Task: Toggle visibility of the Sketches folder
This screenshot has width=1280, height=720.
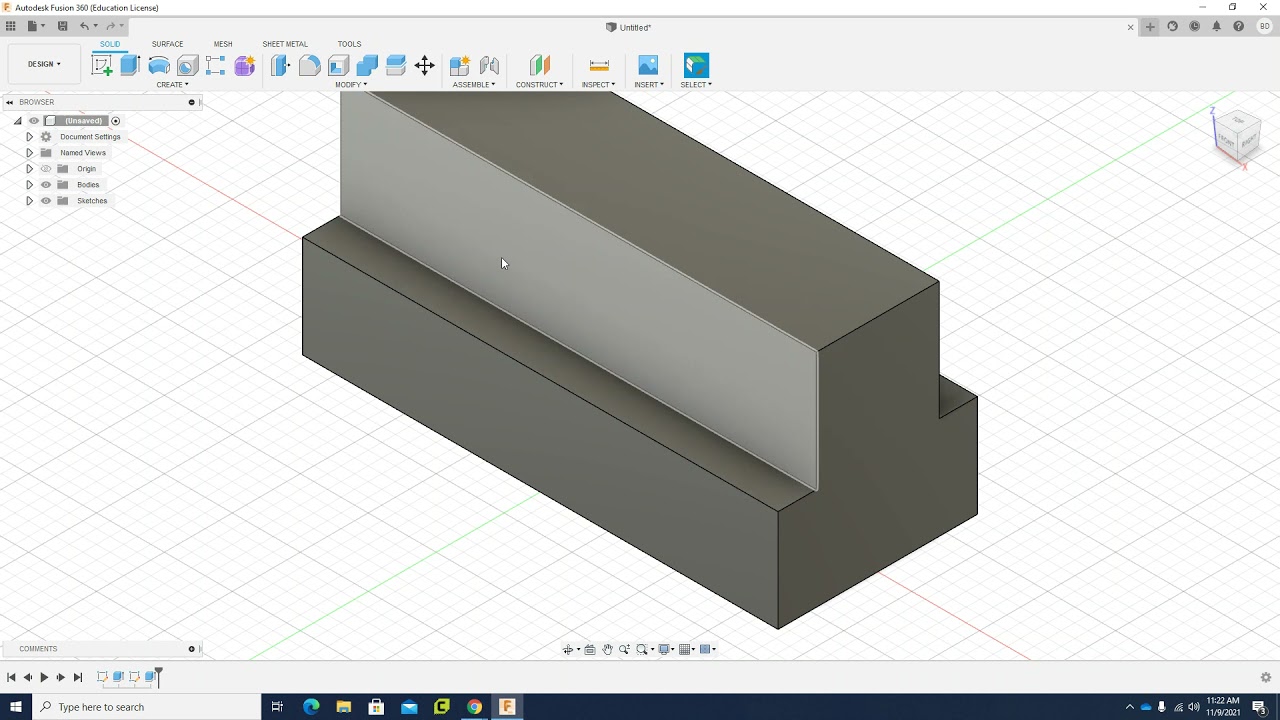Action: tap(46, 201)
